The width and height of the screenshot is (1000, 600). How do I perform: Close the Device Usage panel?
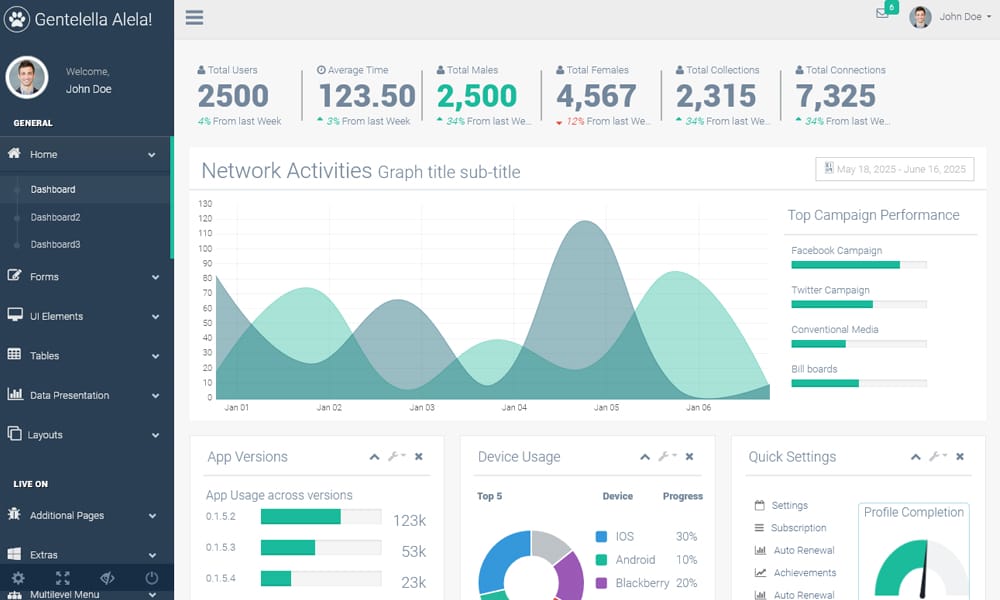pyautogui.click(x=689, y=457)
